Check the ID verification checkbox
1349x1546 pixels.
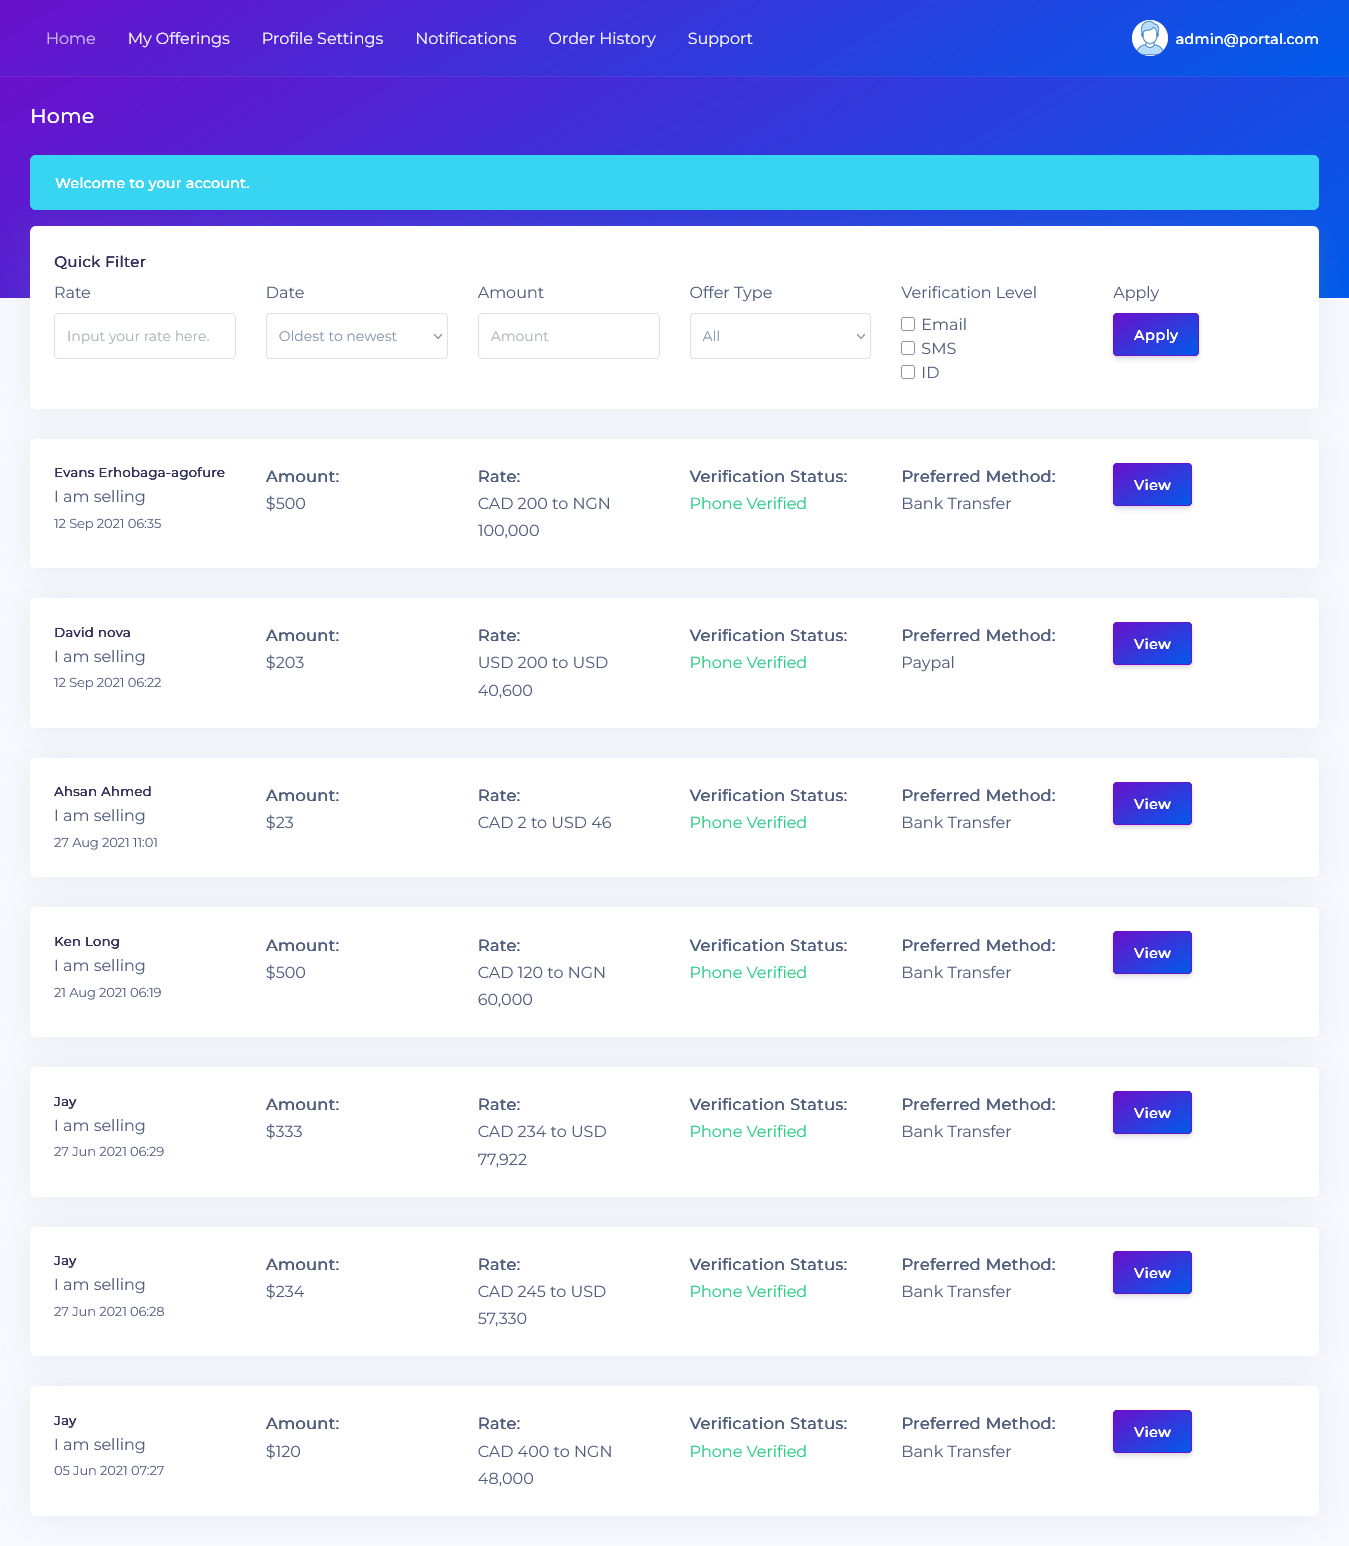click(908, 372)
